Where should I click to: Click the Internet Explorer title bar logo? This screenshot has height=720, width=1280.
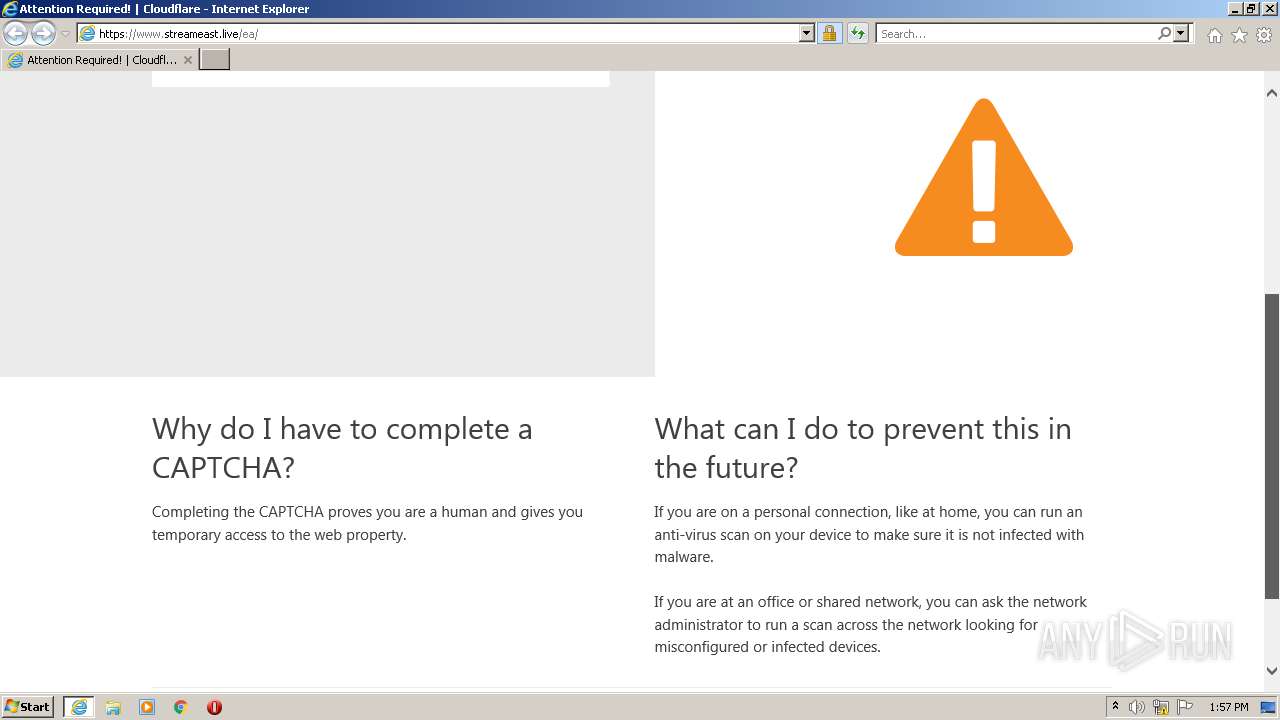10,9
